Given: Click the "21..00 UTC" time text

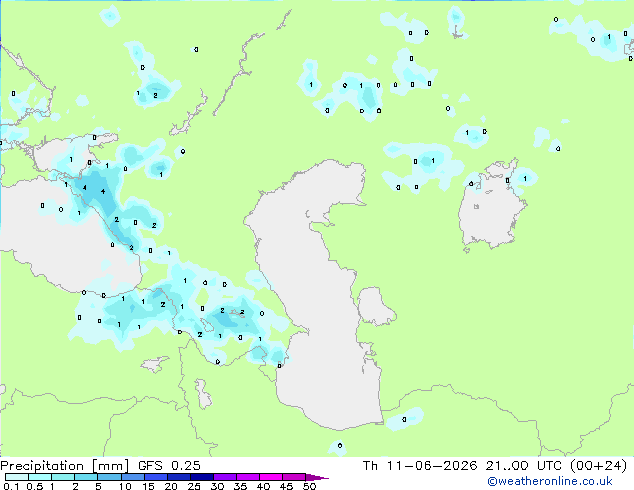Looking at the screenshot, I should click(x=524, y=465).
